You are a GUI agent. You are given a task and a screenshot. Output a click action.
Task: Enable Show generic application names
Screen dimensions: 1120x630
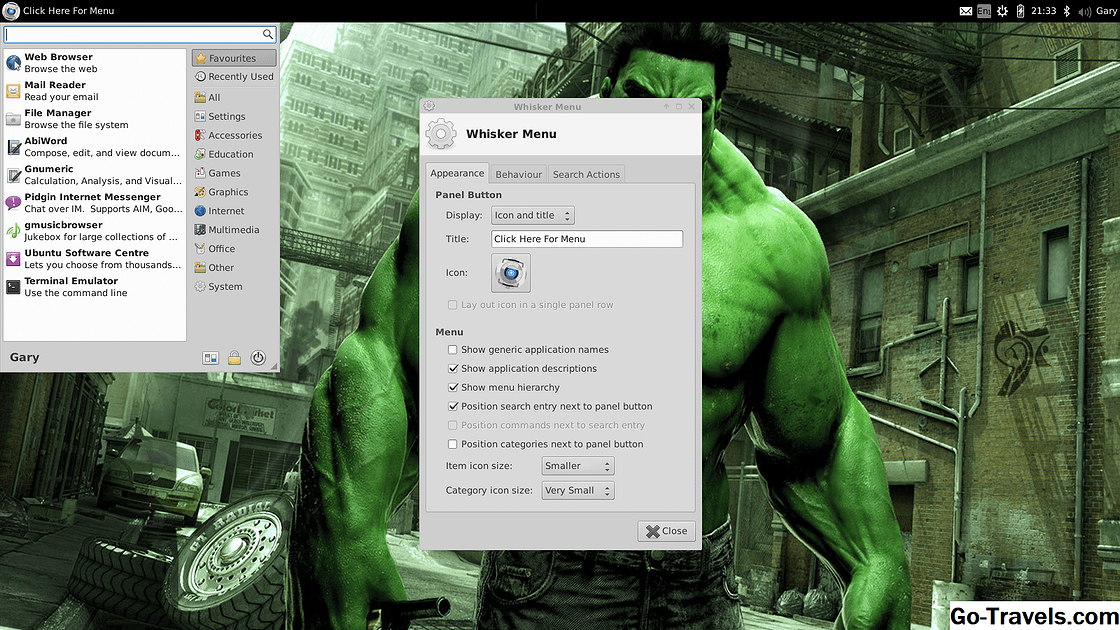[x=453, y=350]
